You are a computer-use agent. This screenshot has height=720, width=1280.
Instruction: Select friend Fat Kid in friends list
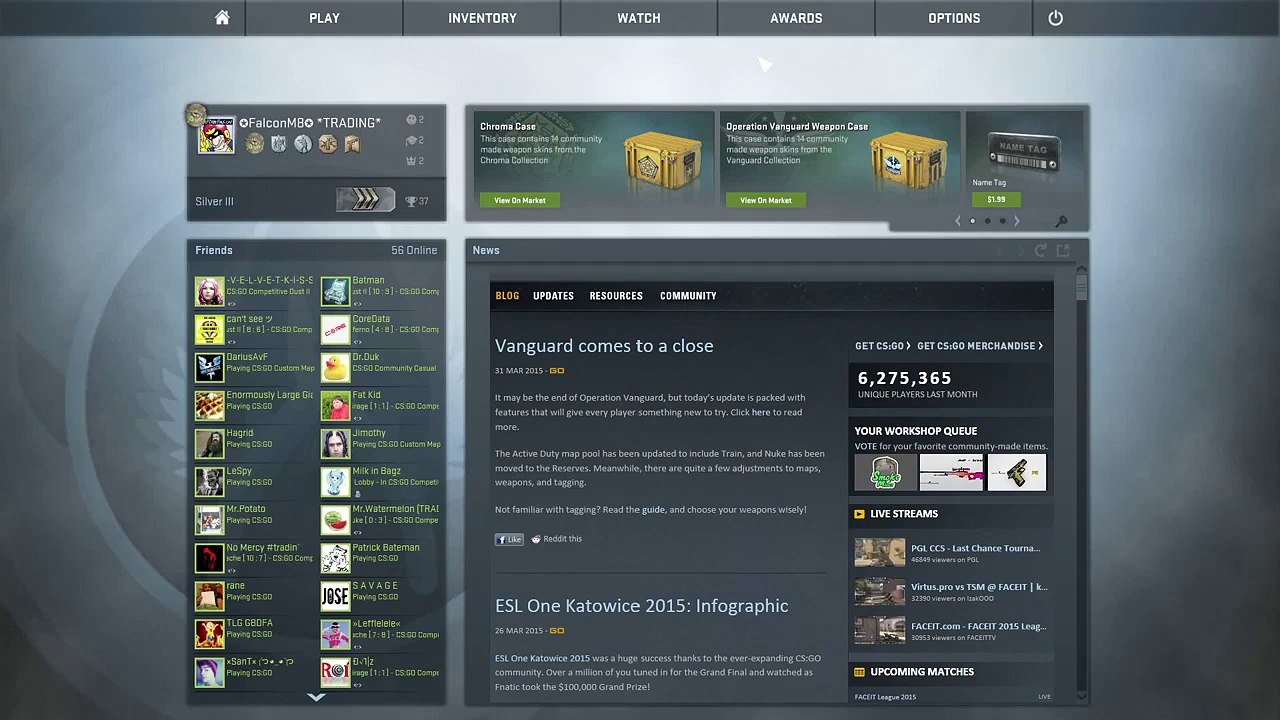380,405
